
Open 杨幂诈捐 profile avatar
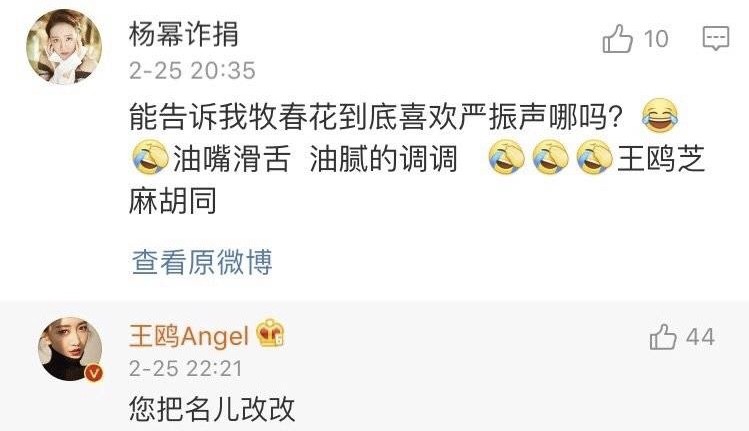click(x=64, y=46)
